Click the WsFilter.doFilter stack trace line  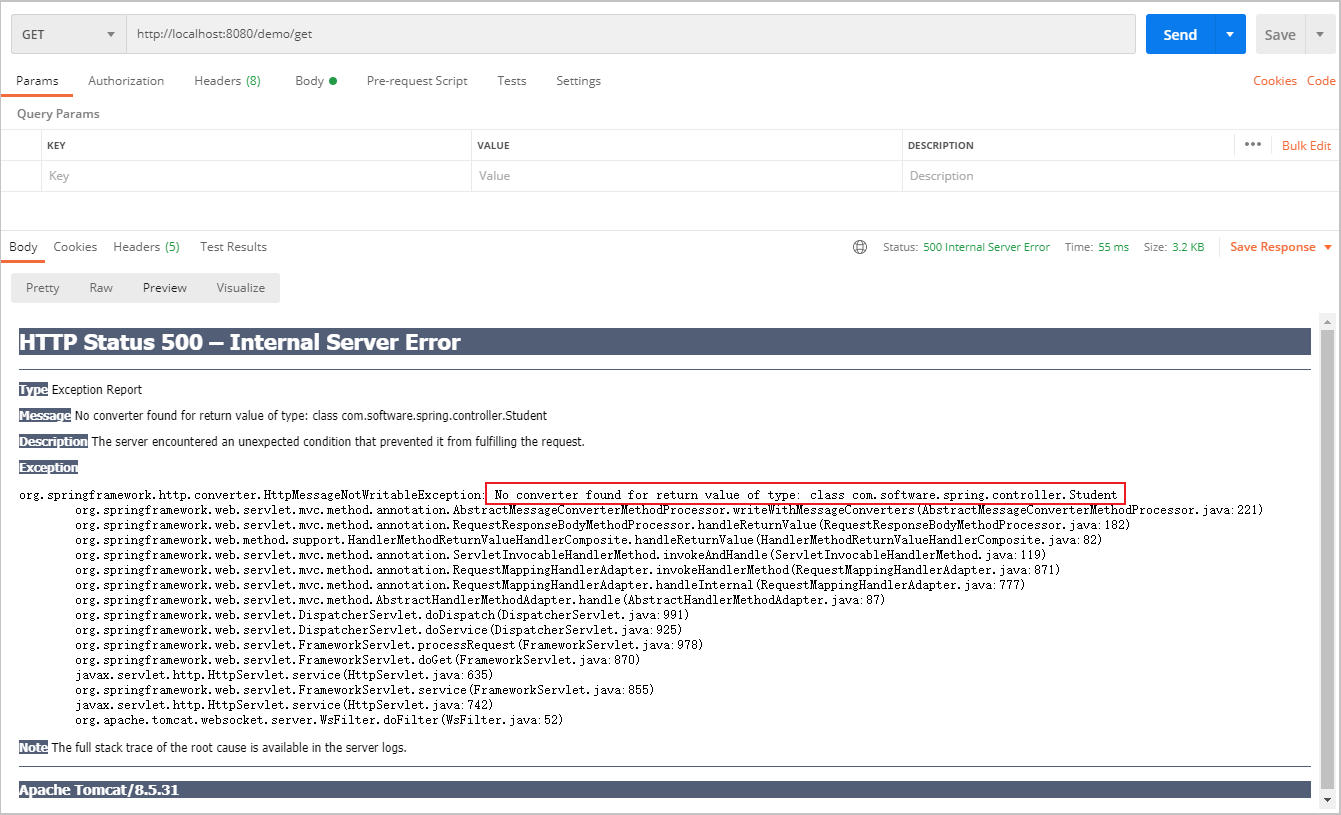tap(319, 720)
